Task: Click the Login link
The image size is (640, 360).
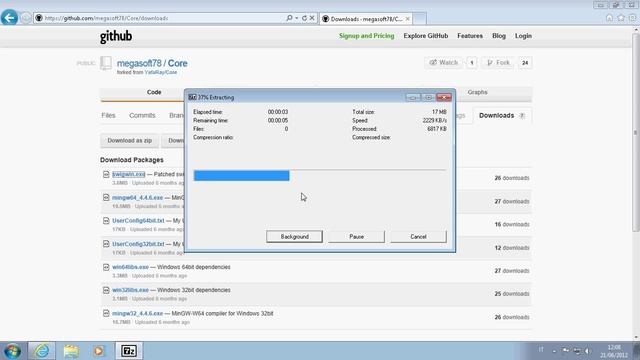Action: (523, 36)
